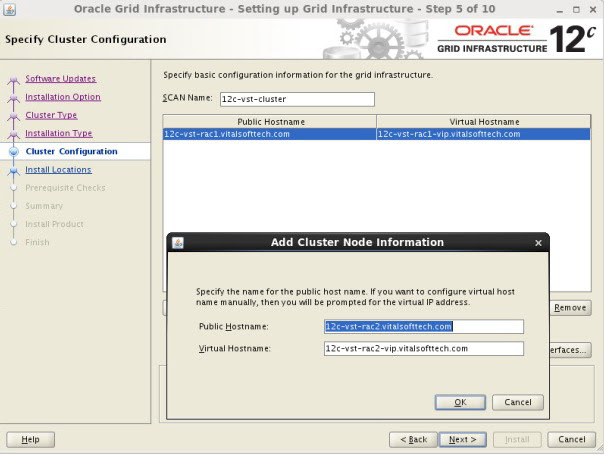Open the Installation Type step

(x=59, y=133)
